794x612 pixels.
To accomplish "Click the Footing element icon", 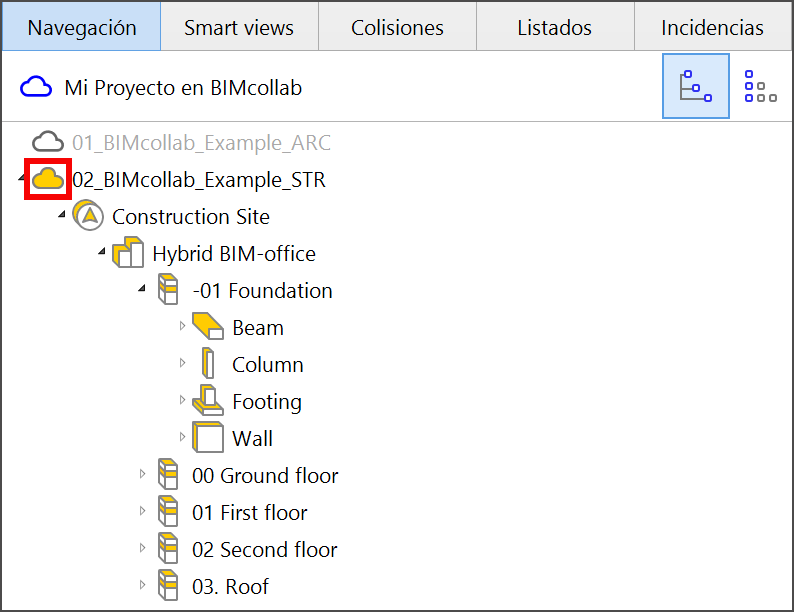I will tap(208, 400).
